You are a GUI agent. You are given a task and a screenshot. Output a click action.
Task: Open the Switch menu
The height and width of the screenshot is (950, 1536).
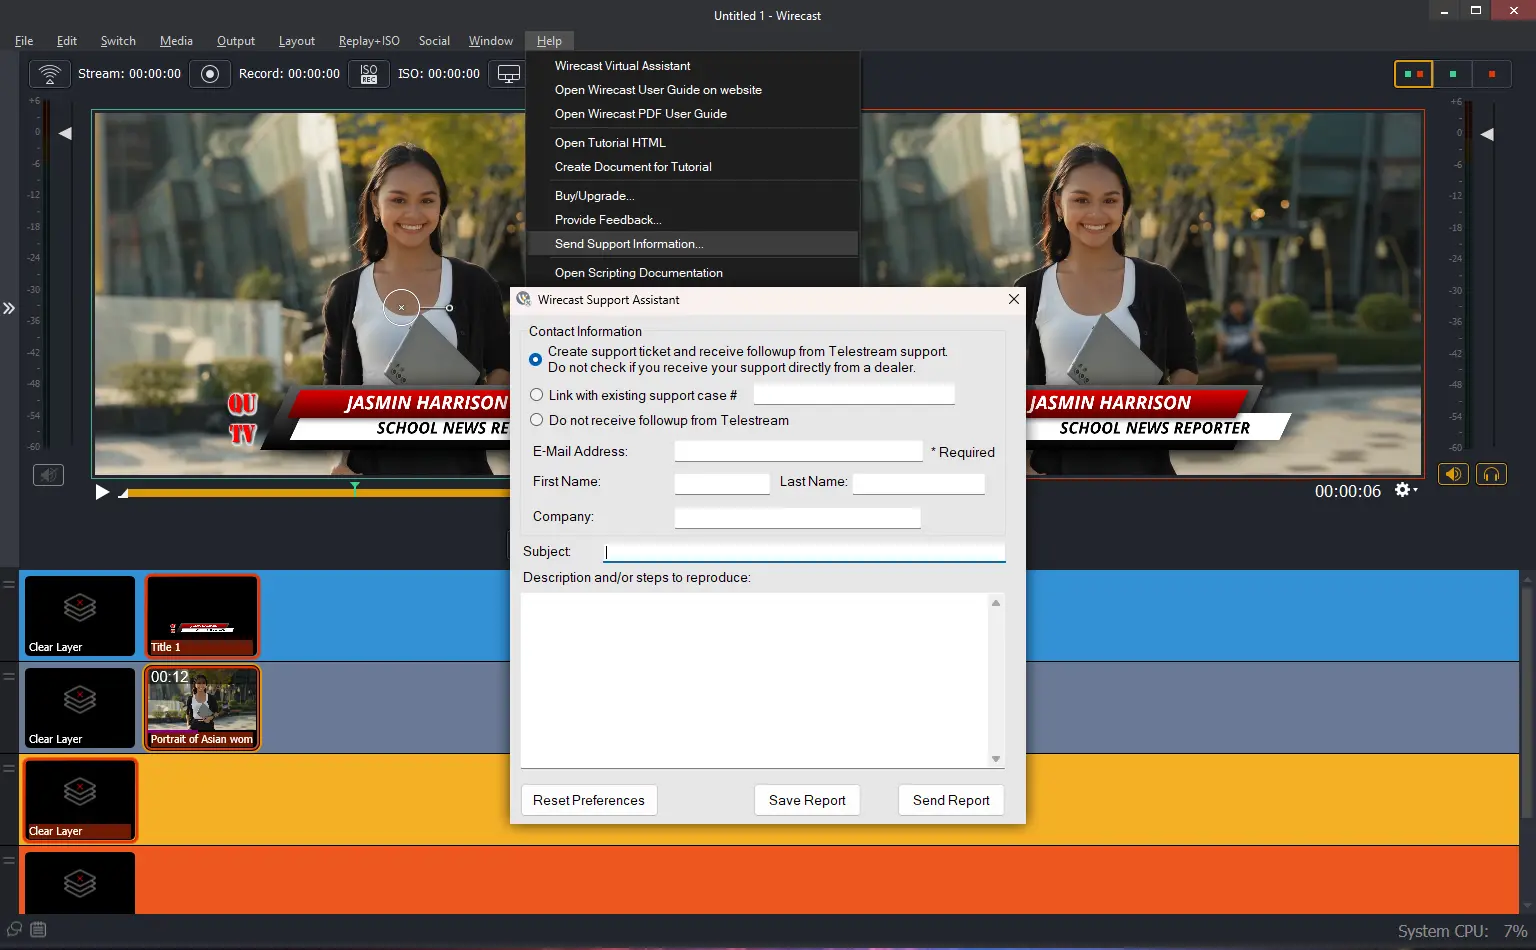pyautogui.click(x=118, y=41)
